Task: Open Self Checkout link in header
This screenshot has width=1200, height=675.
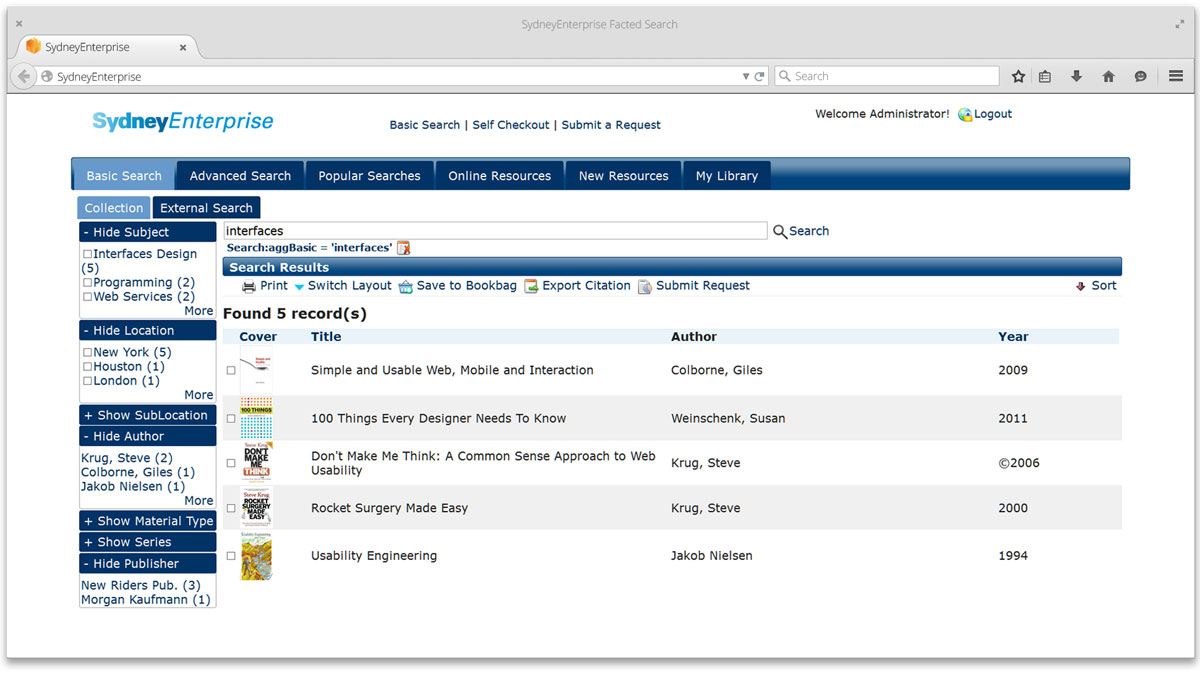Action: (511, 125)
